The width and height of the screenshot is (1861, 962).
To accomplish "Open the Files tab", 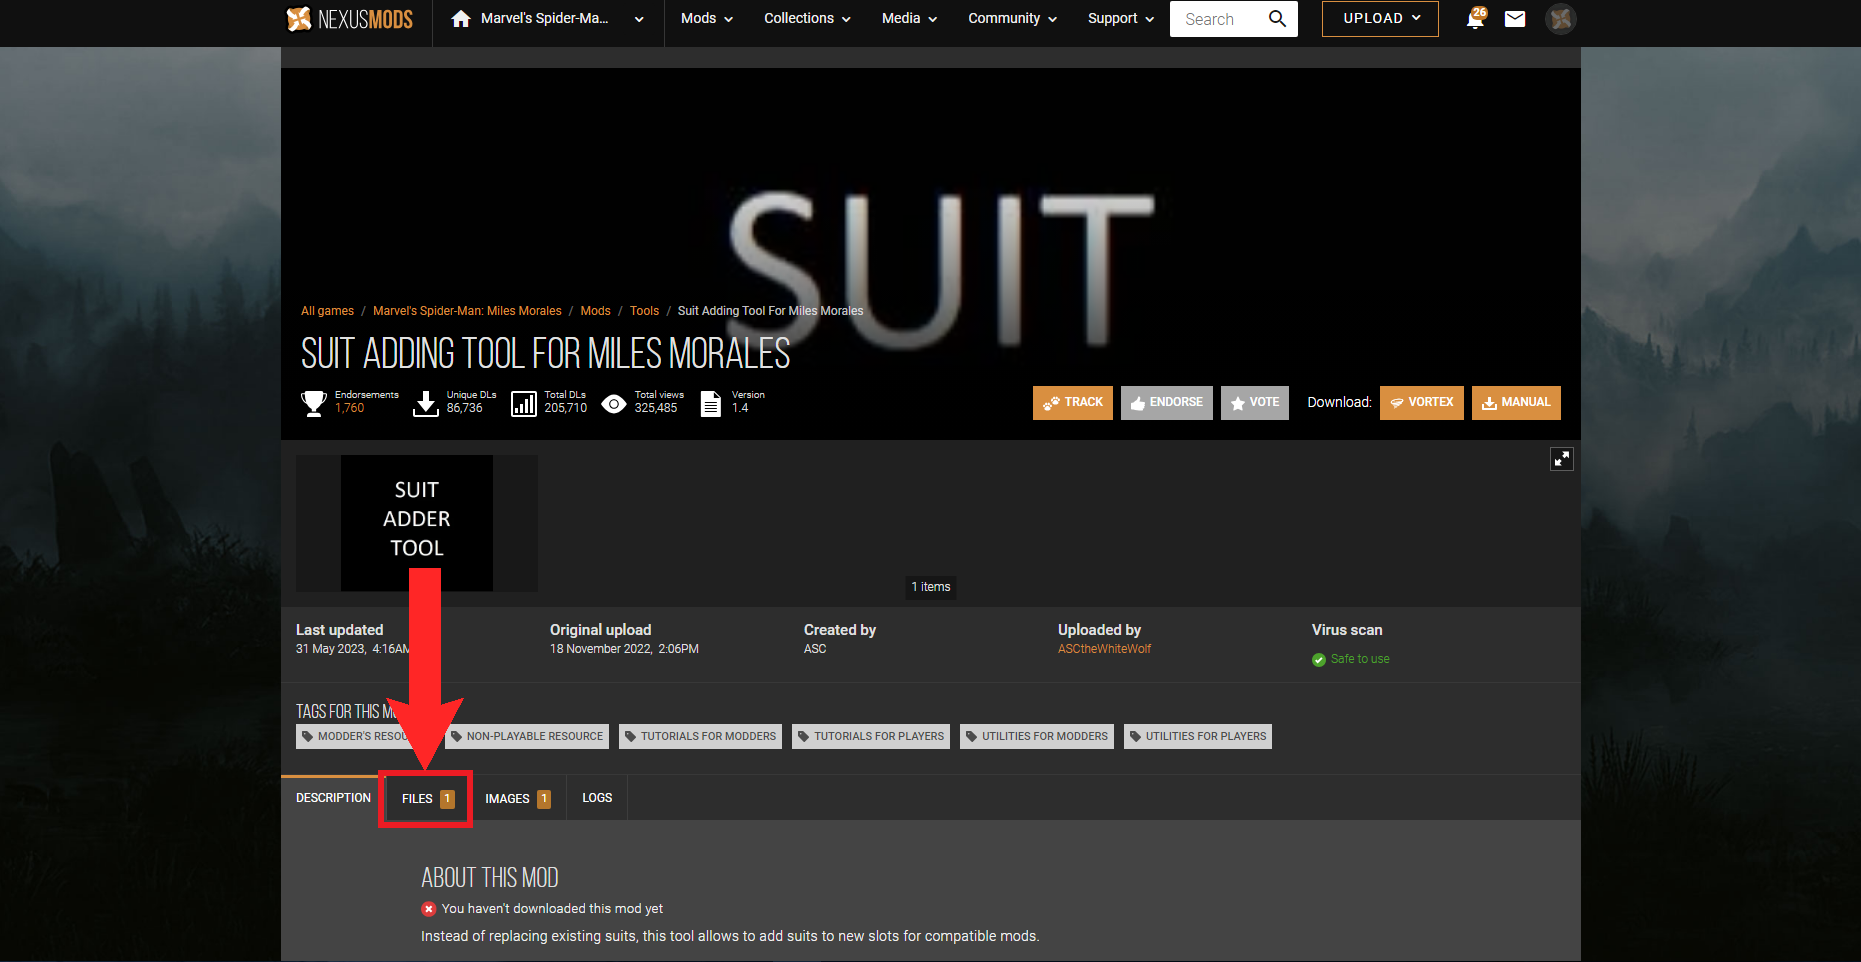I will tap(427, 798).
